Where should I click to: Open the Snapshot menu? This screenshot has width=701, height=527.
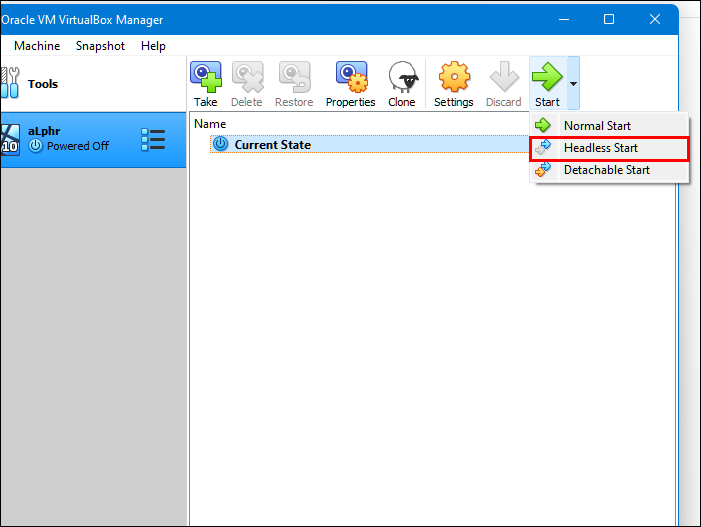tap(100, 46)
